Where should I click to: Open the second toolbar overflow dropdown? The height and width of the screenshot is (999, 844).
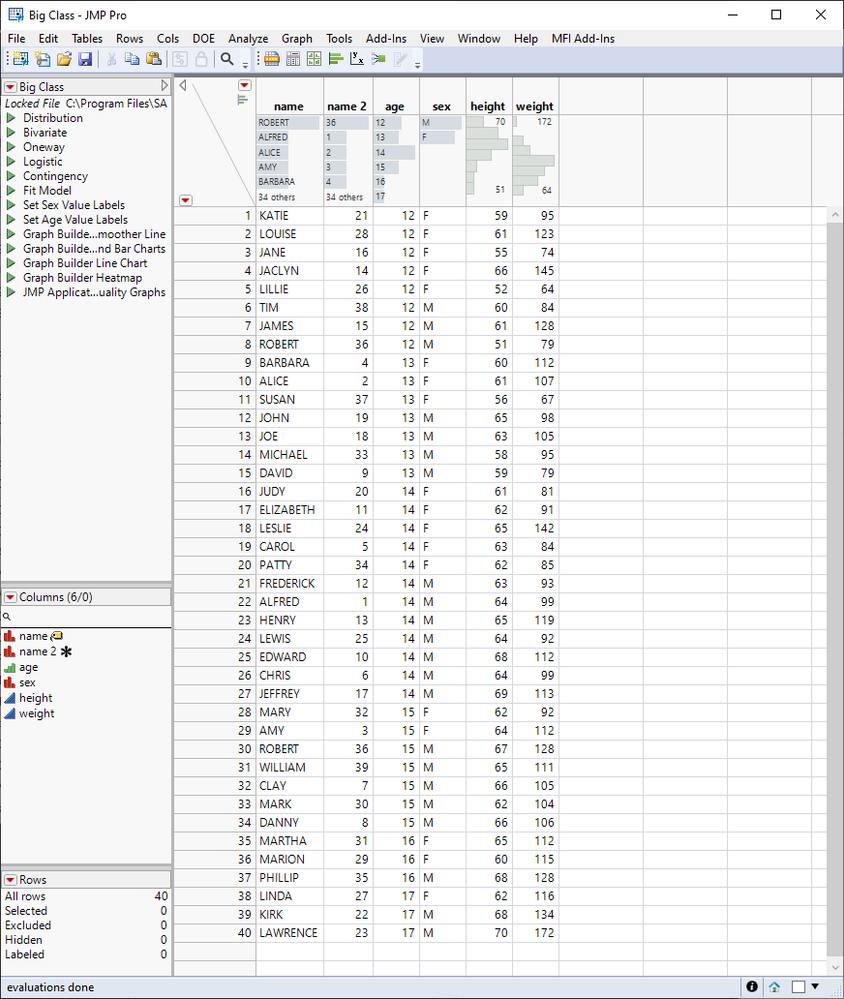pos(417,65)
